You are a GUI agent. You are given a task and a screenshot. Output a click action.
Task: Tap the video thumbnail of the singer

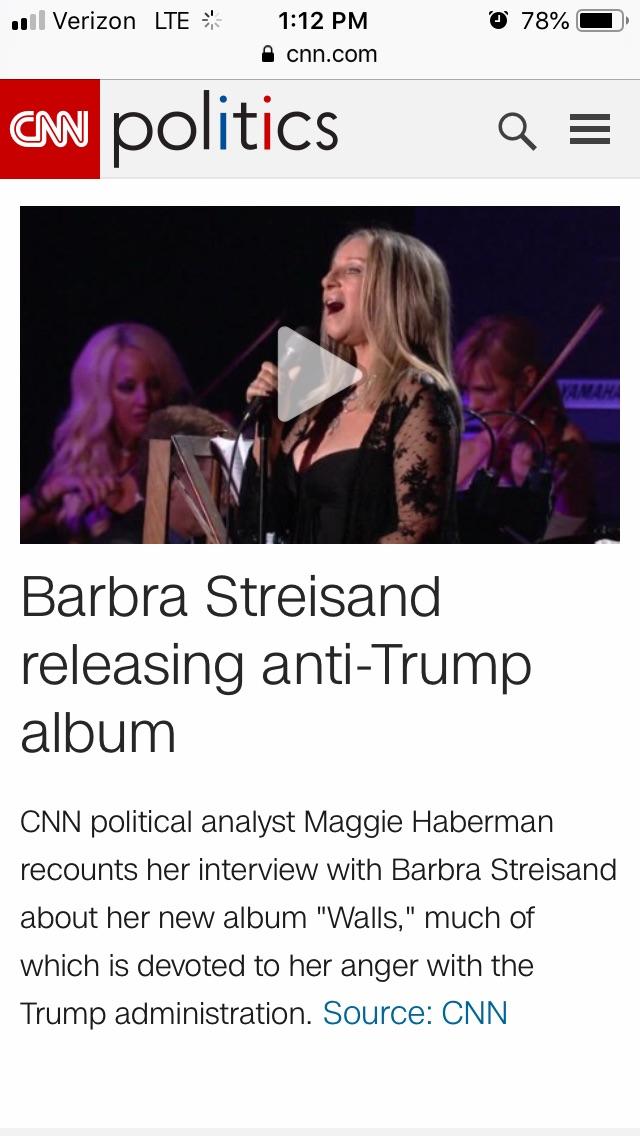(320, 374)
